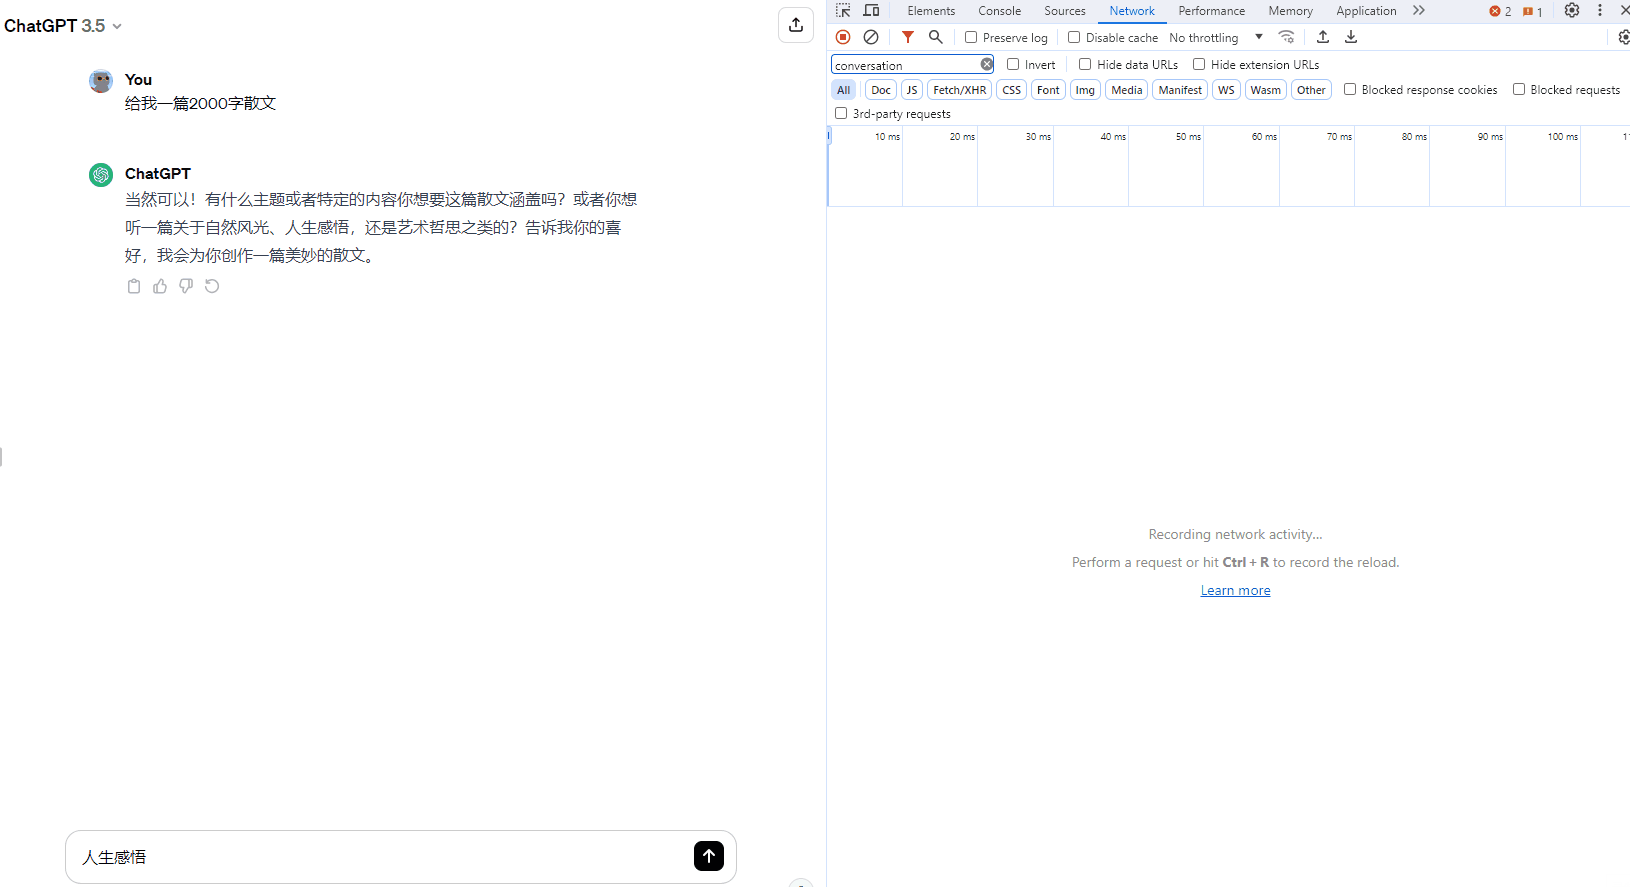
Task: Click the share conversation icon
Action: click(x=796, y=25)
